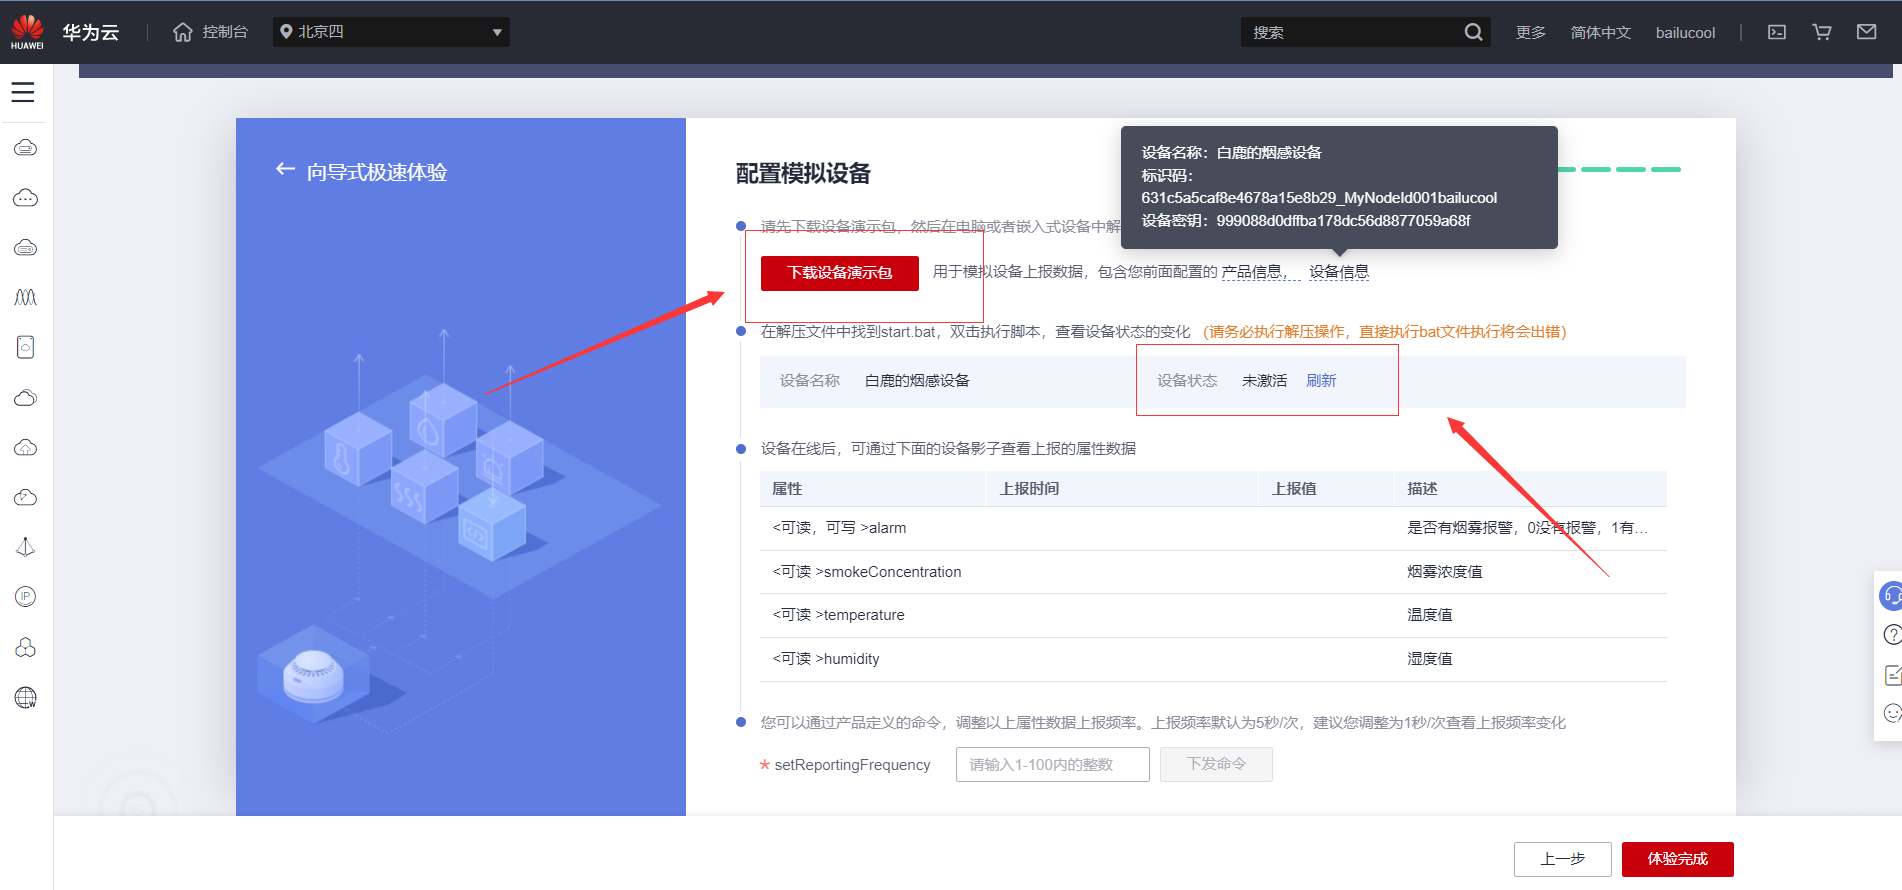Click the 未激活 device status text
This screenshot has height=890, width=1902.
click(x=1264, y=381)
